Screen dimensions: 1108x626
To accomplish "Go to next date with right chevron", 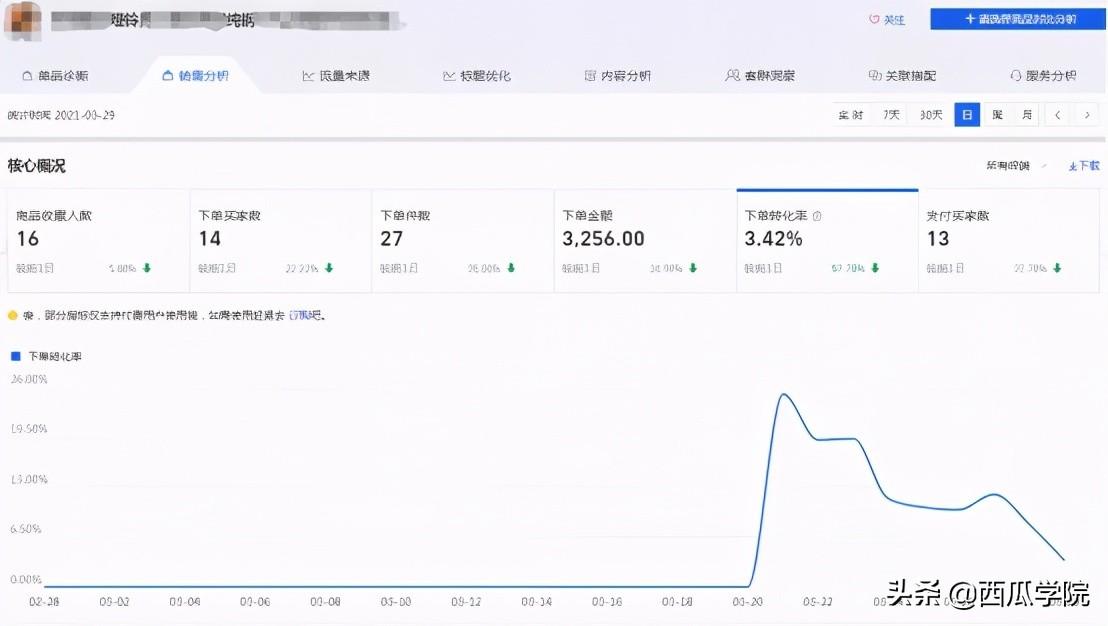I will (x=1086, y=115).
